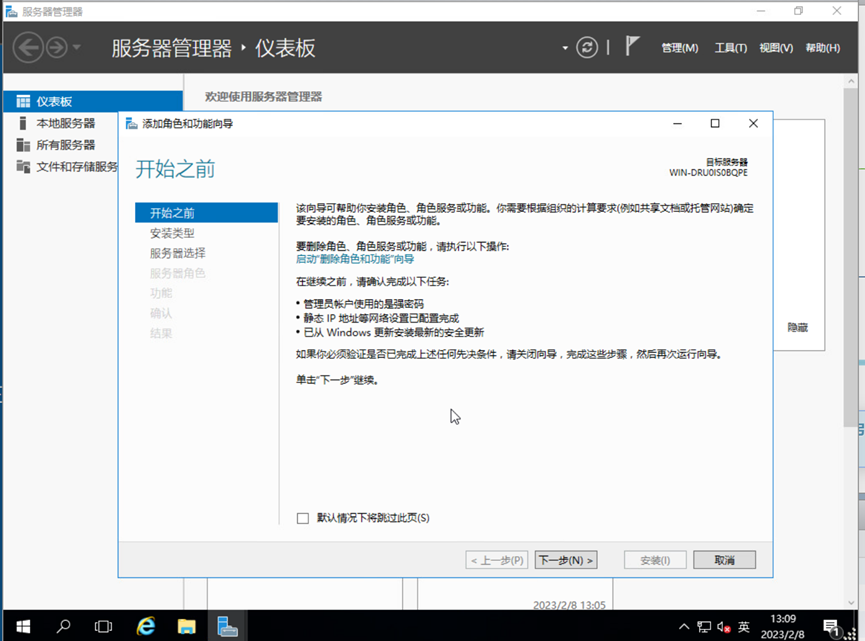
Task: Click the 欢迎使用服务器管理器 heading
Action: 264,97
